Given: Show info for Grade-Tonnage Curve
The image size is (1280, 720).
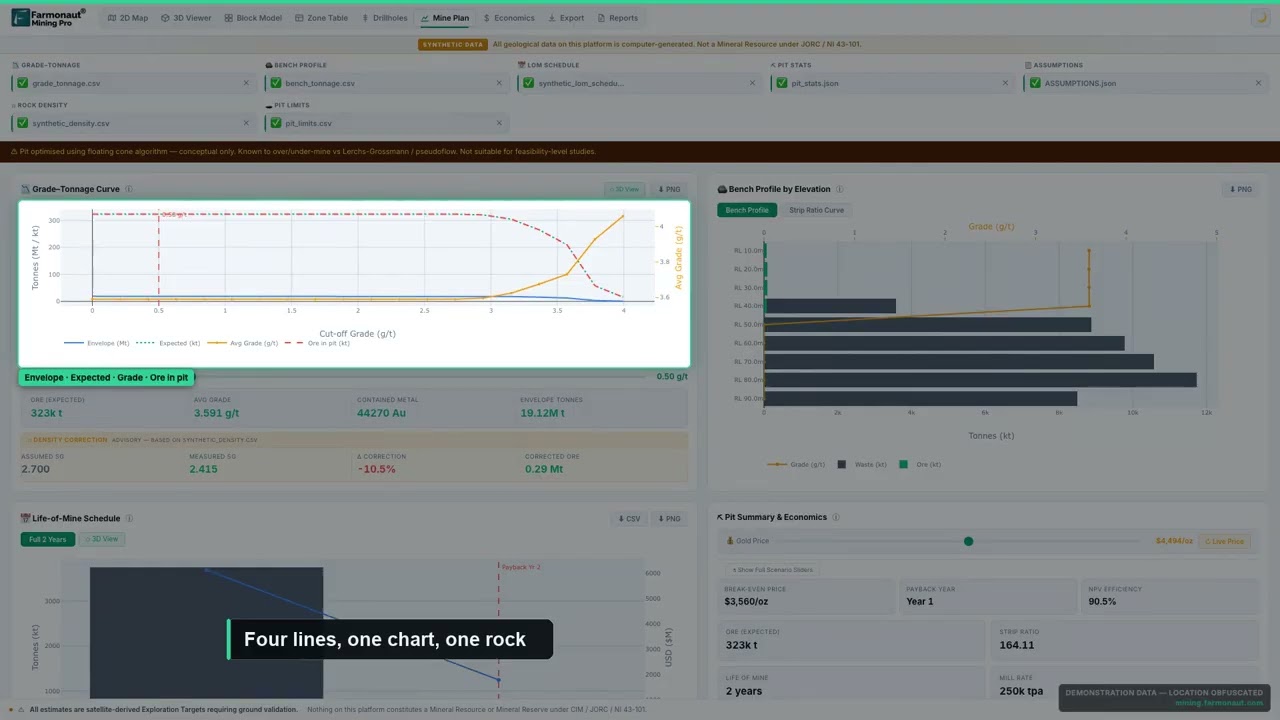Looking at the screenshot, I should point(129,189).
